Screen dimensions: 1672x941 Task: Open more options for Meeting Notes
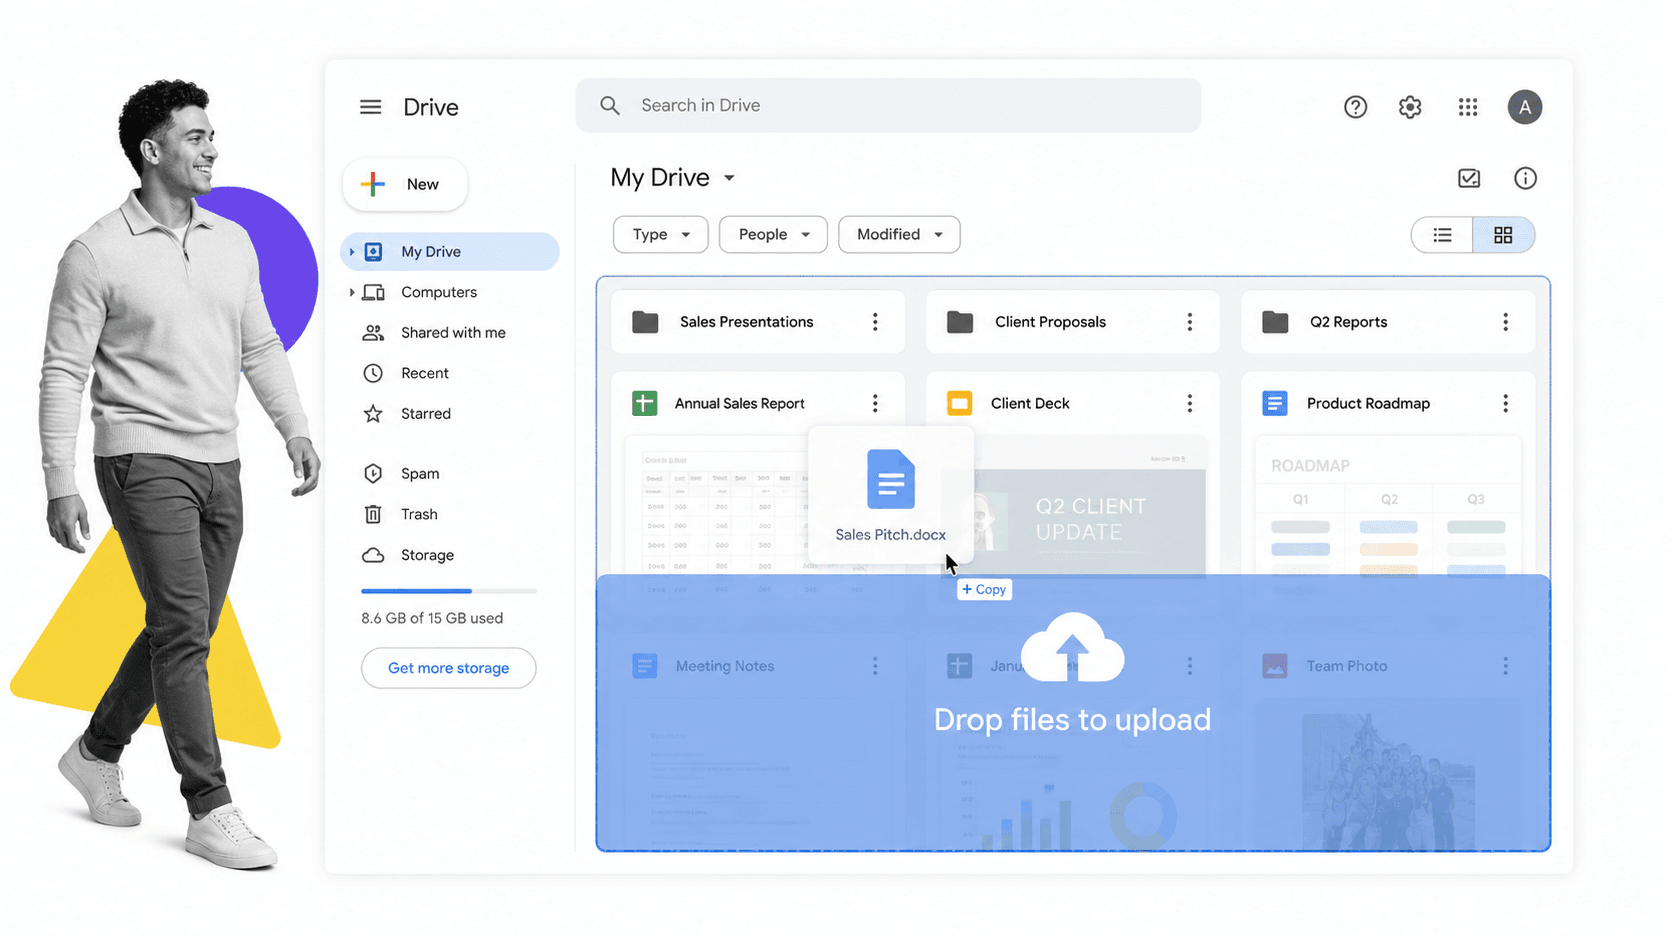(x=875, y=666)
